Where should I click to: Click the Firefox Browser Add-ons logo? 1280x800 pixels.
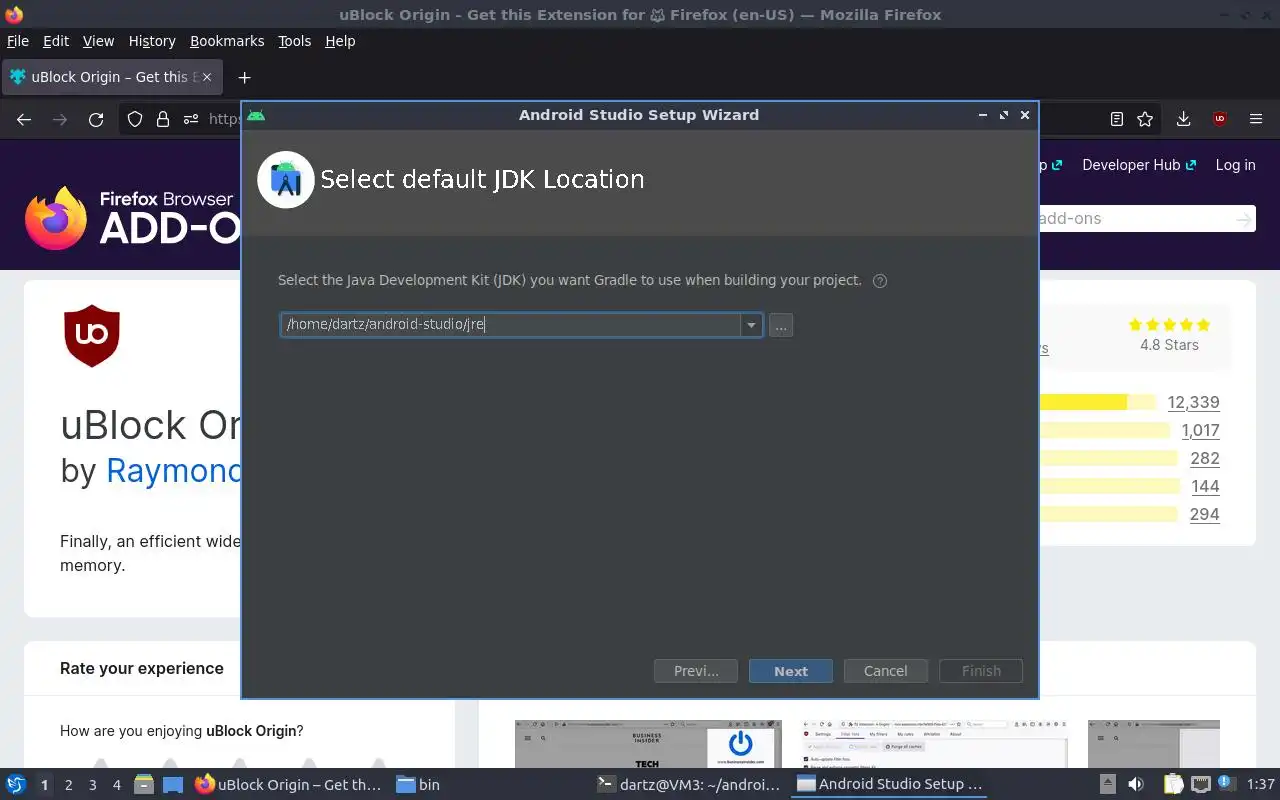click(x=133, y=218)
